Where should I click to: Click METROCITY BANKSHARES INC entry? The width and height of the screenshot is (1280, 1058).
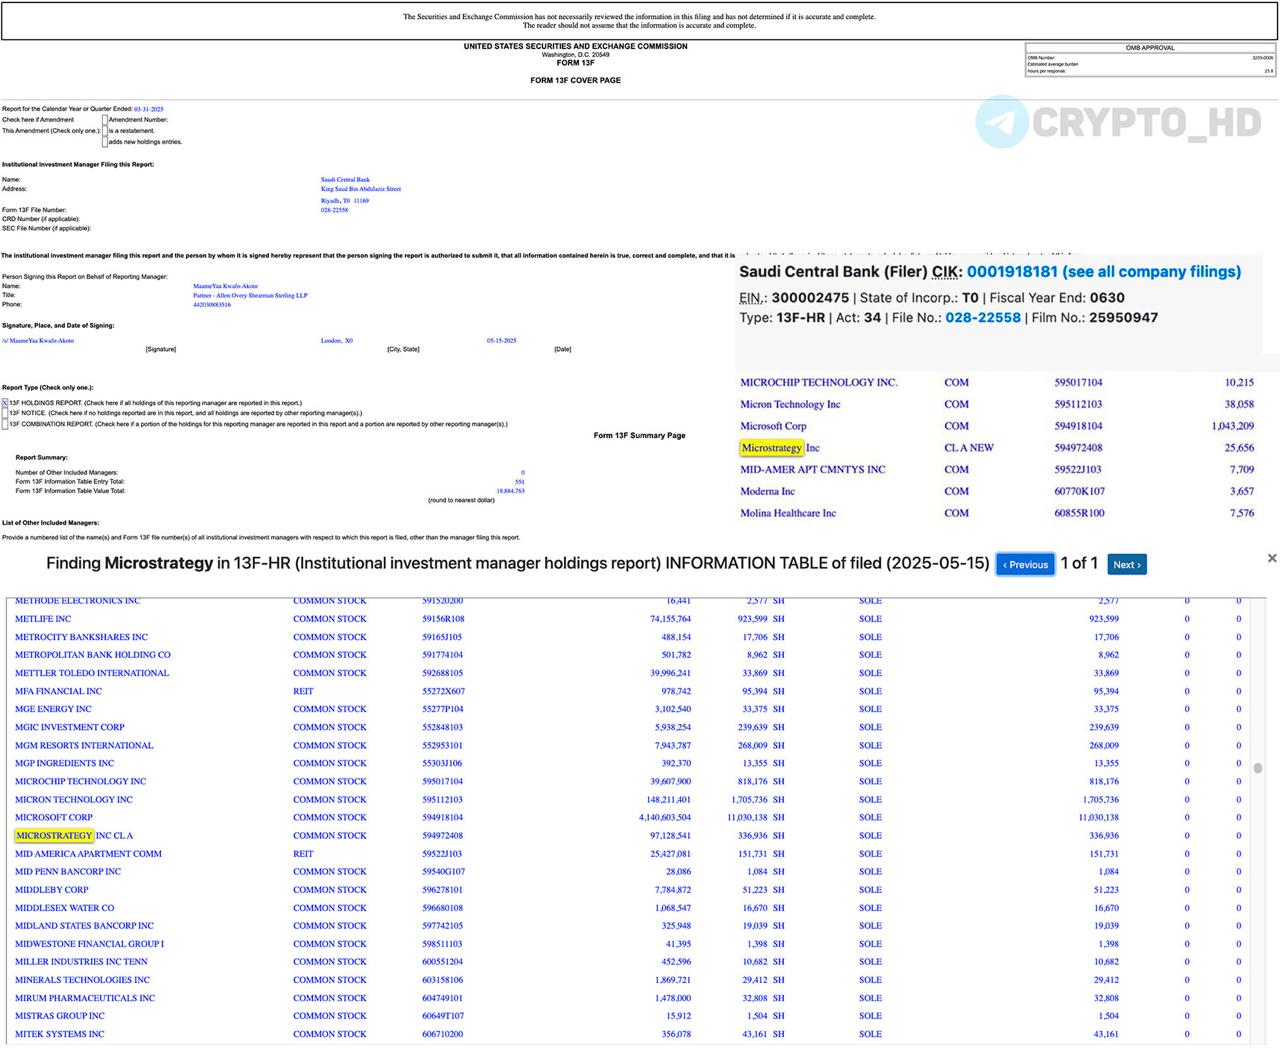coord(81,637)
